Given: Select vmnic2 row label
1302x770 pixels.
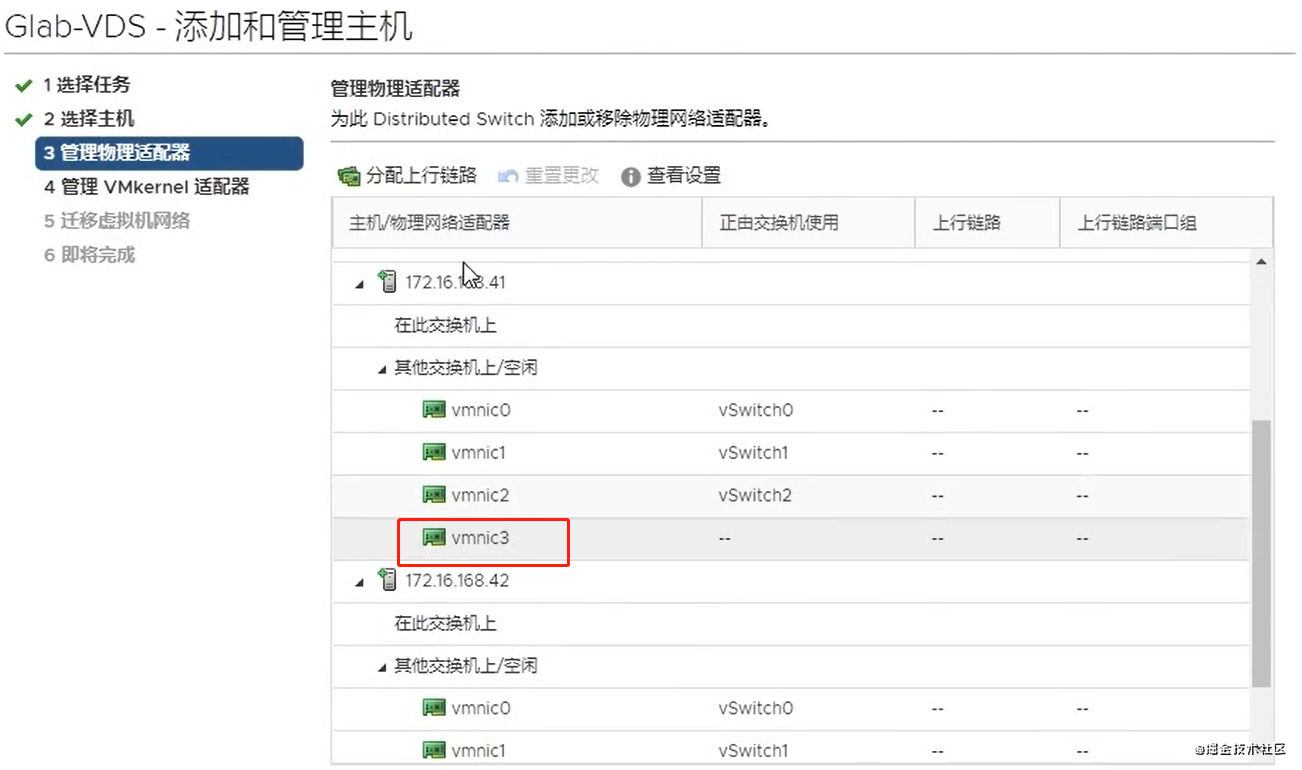Looking at the screenshot, I should point(480,495).
